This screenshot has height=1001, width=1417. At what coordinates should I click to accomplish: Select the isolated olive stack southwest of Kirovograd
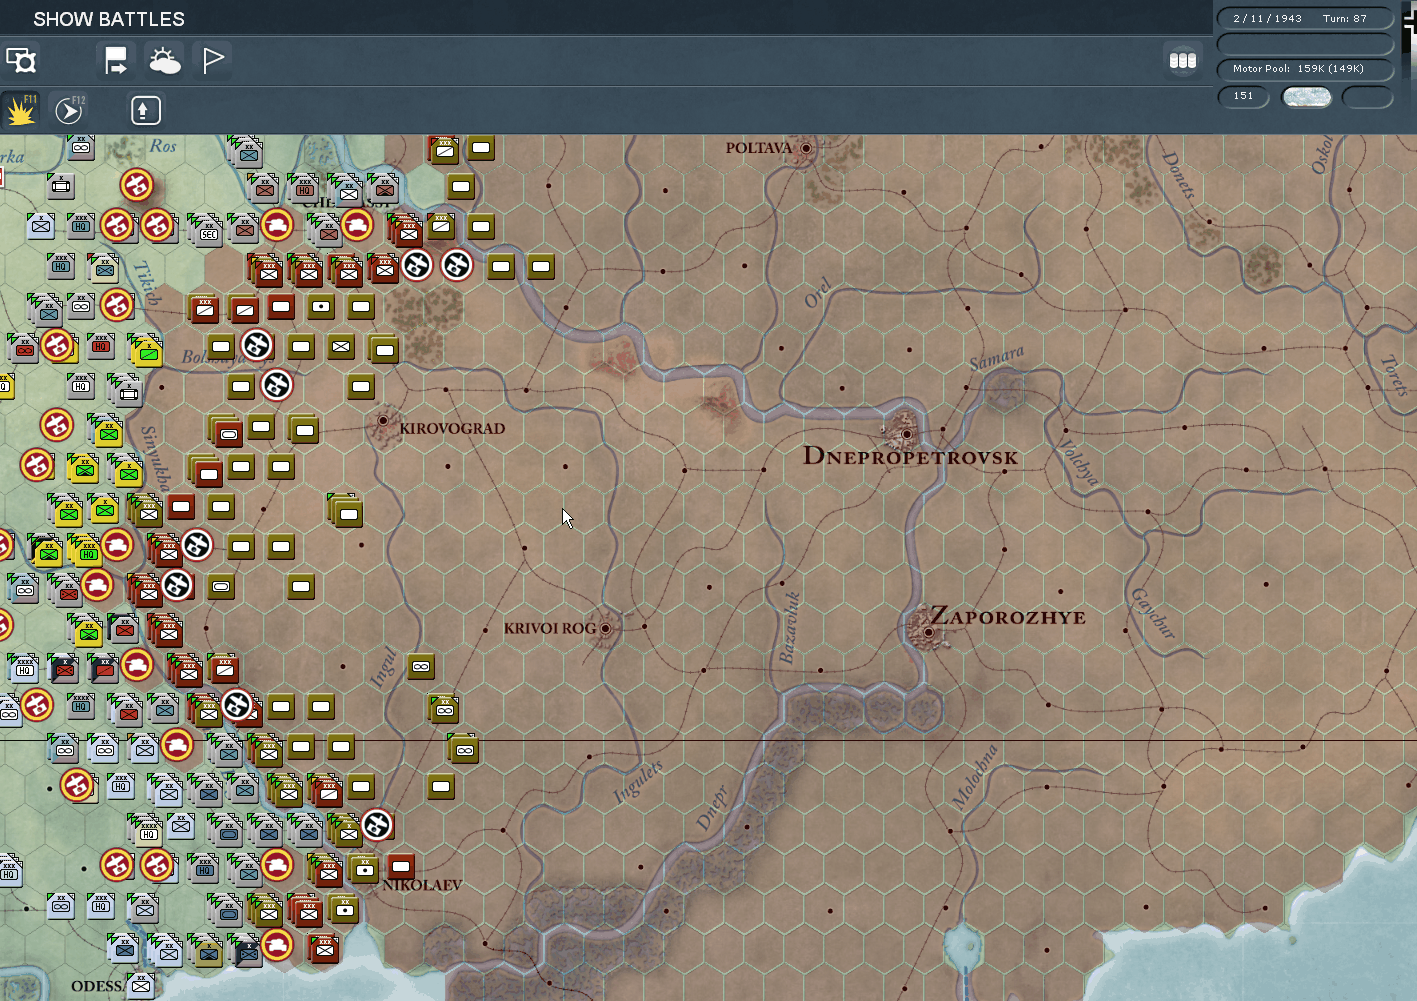point(347,513)
